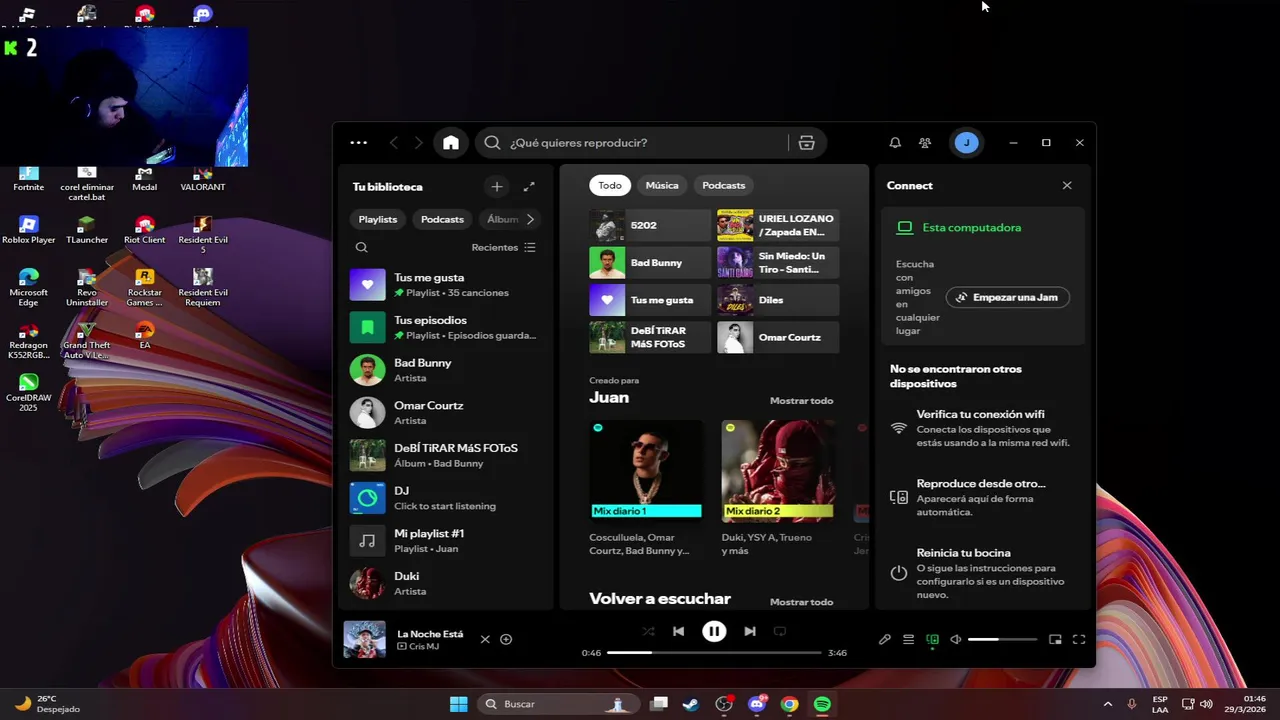Open friend activity icon
Image resolution: width=1280 pixels, height=720 pixels.
click(925, 143)
